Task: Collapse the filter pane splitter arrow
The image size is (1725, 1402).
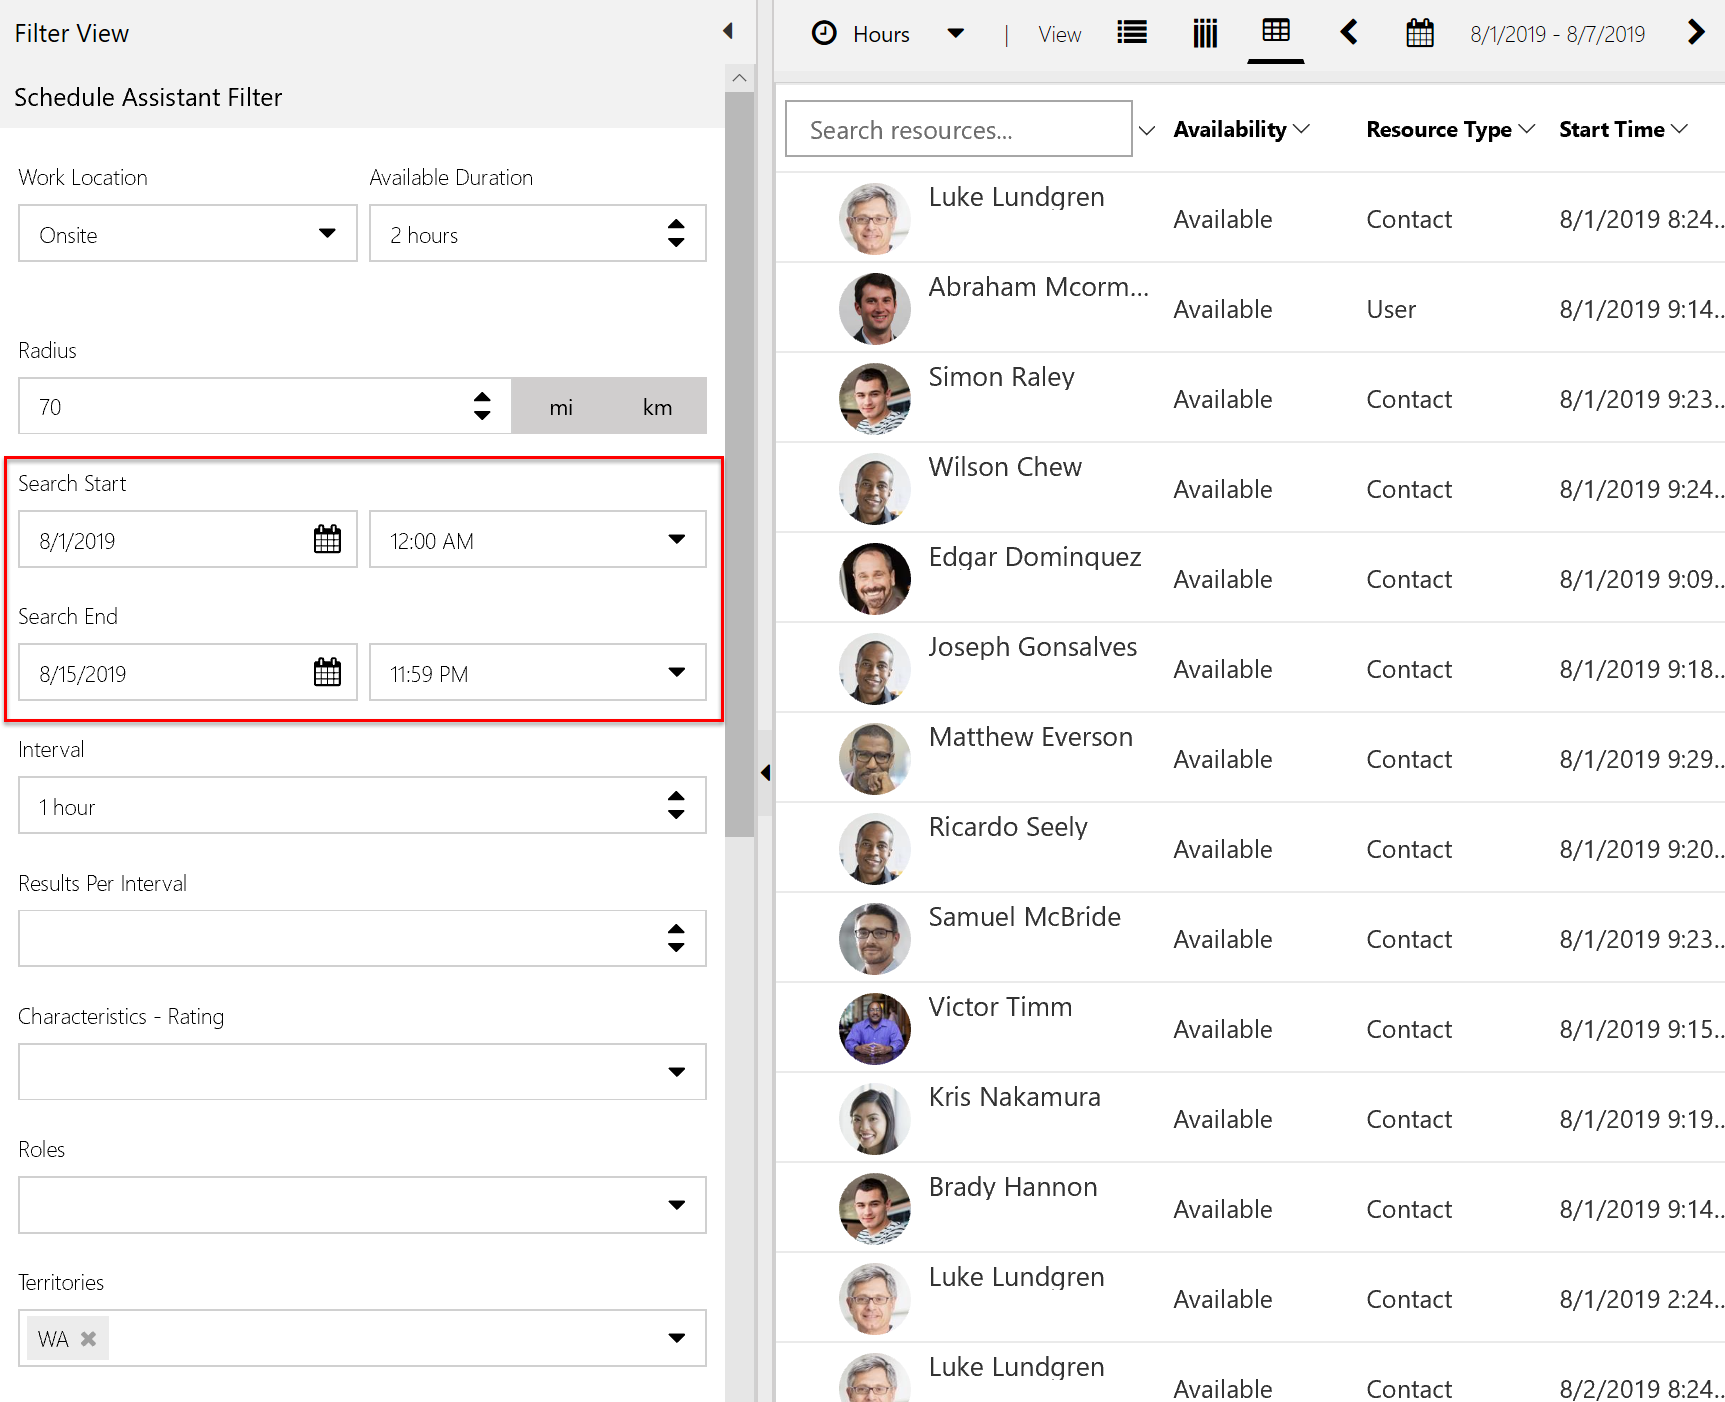Action: [766, 772]
